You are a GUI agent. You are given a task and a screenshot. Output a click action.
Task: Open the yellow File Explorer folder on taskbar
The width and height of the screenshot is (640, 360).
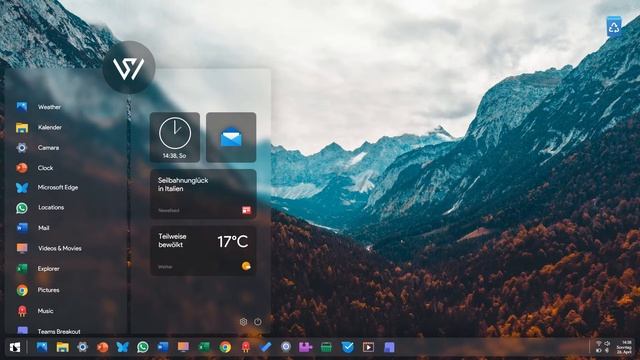(62, 347)
